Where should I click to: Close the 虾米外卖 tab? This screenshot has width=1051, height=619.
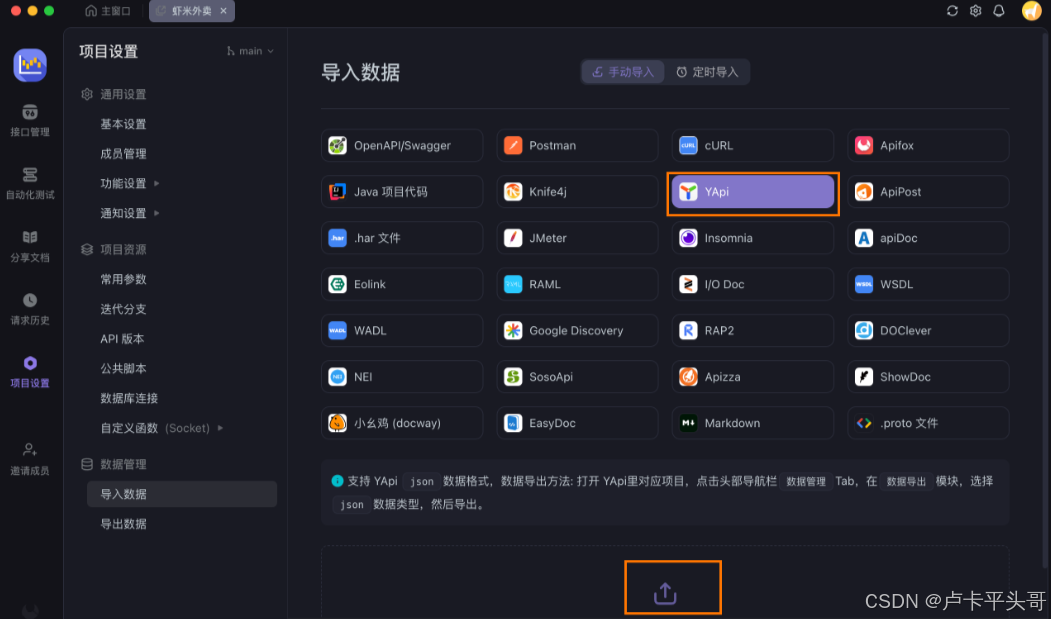coord(223,11)
